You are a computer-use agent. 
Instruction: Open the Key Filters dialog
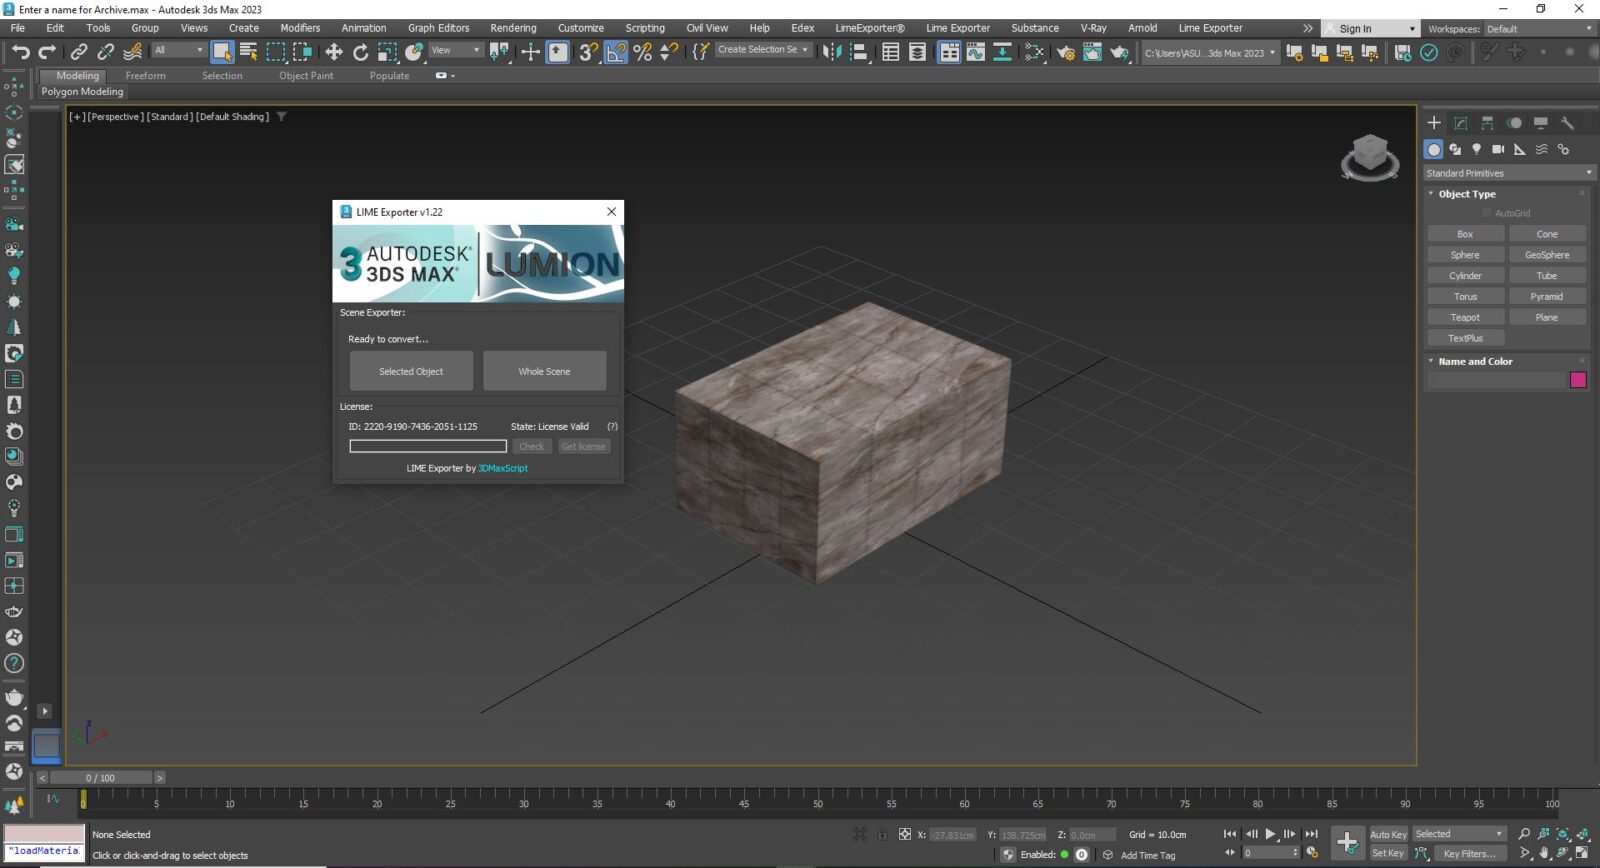(x=1469, y=854)
